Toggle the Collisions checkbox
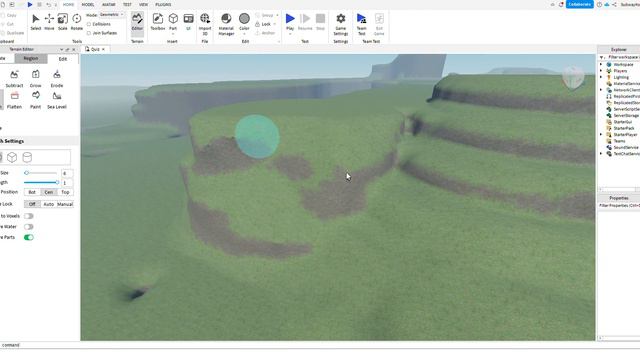 pyautogui.click(x=89, y=24)
